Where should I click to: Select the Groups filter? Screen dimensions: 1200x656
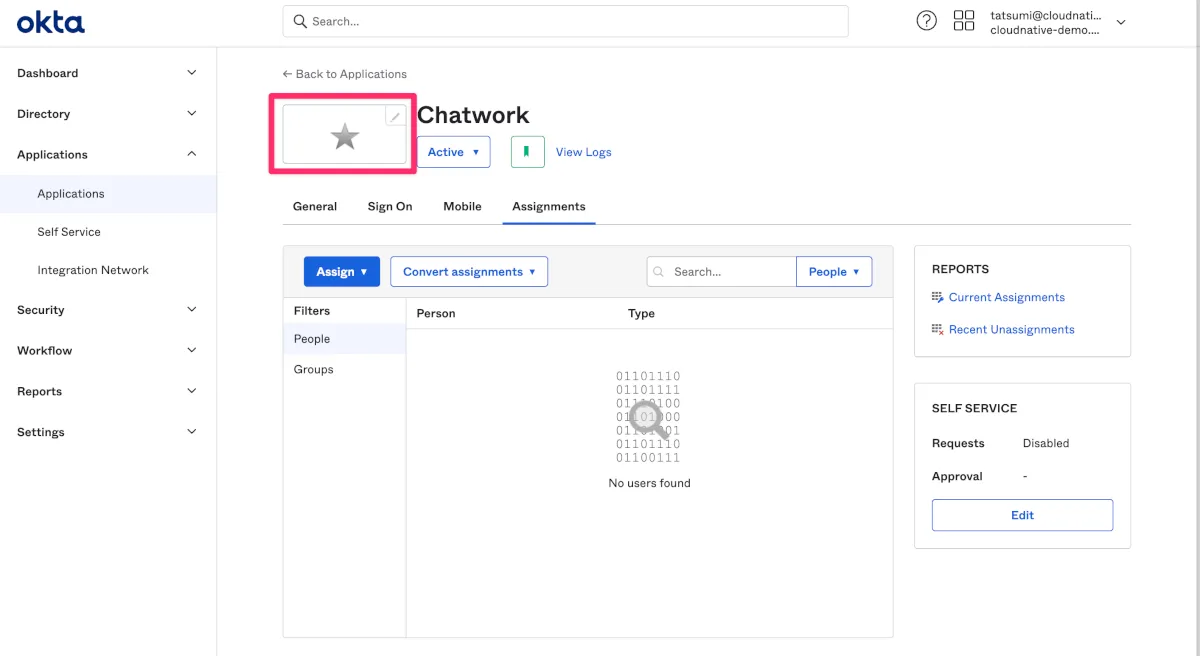(314, 369)
